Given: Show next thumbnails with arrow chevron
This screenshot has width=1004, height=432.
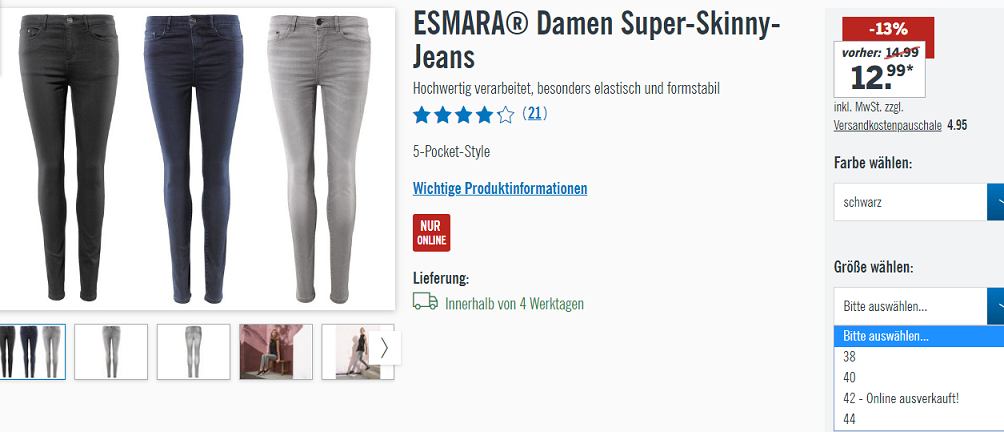Looking at the screenshot, I should pos(384,348).
